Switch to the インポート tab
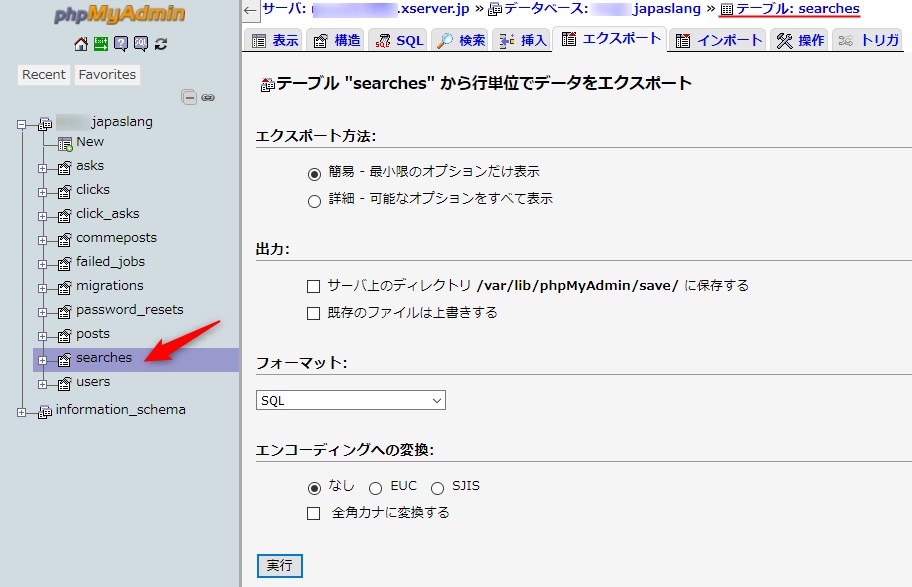This screenshot has height=587, width=912. 717,41
